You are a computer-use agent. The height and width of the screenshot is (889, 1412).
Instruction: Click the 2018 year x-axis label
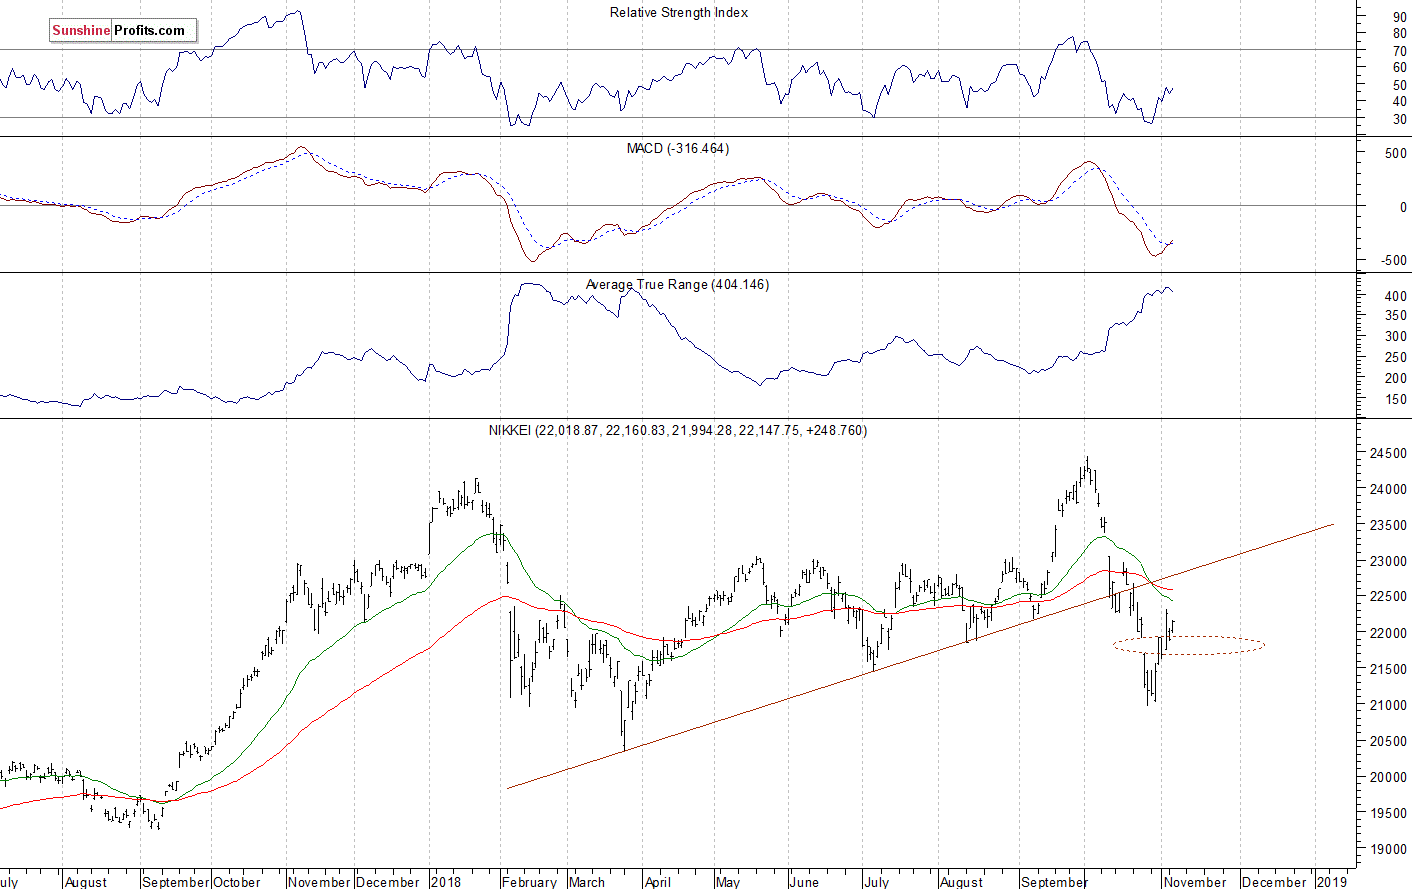click(x=446, y=882)
